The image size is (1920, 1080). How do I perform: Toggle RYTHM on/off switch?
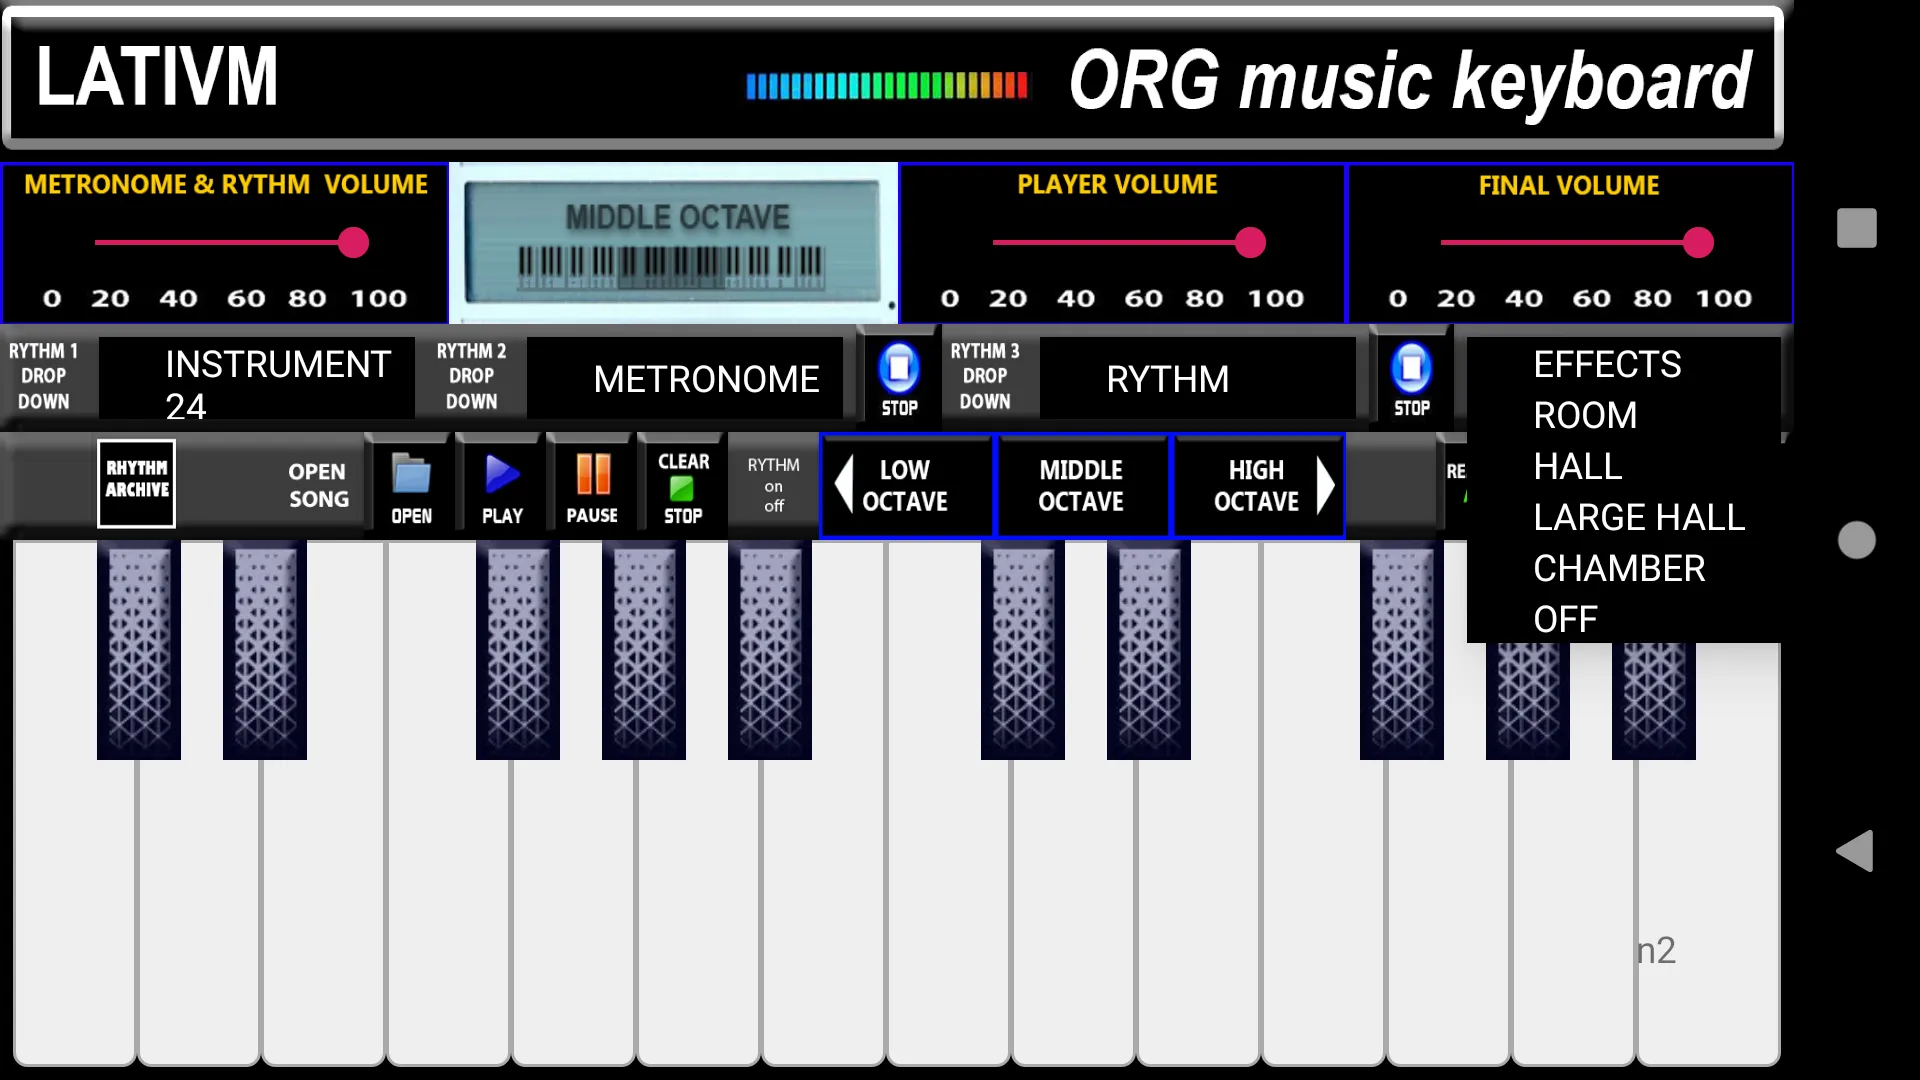point(771,485)
